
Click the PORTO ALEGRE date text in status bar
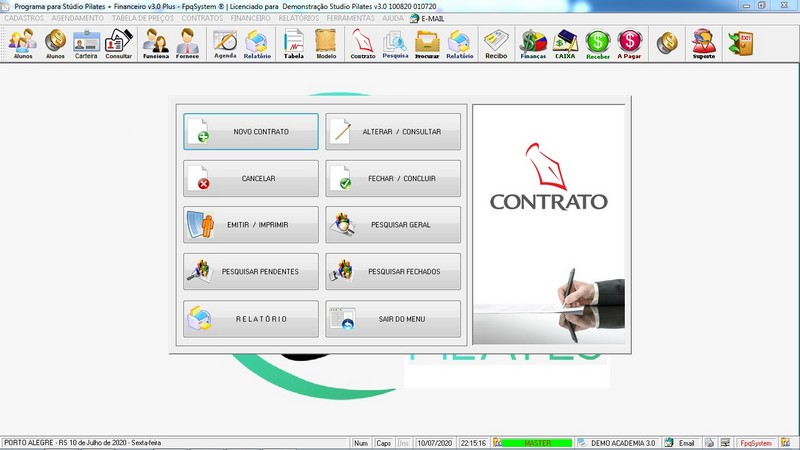[x=83, y=443]
